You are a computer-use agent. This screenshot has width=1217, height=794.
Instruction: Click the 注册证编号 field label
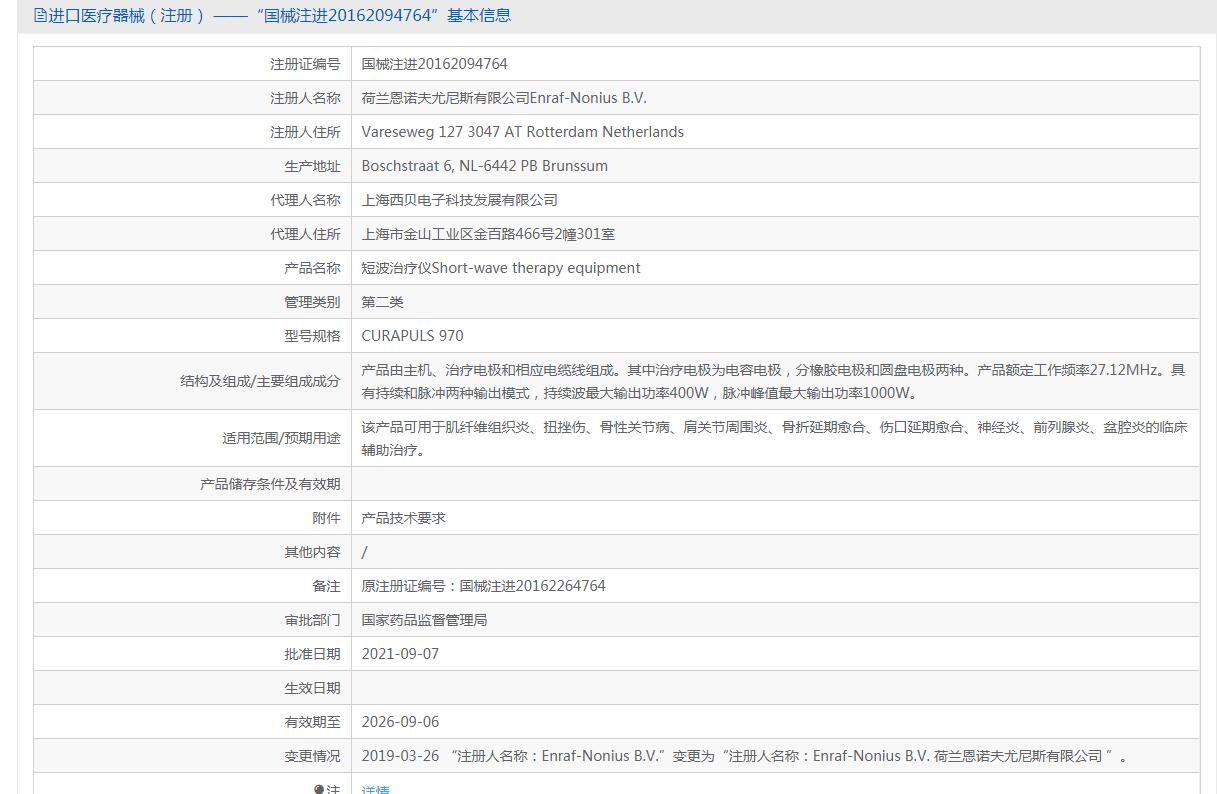coord(305,64)
